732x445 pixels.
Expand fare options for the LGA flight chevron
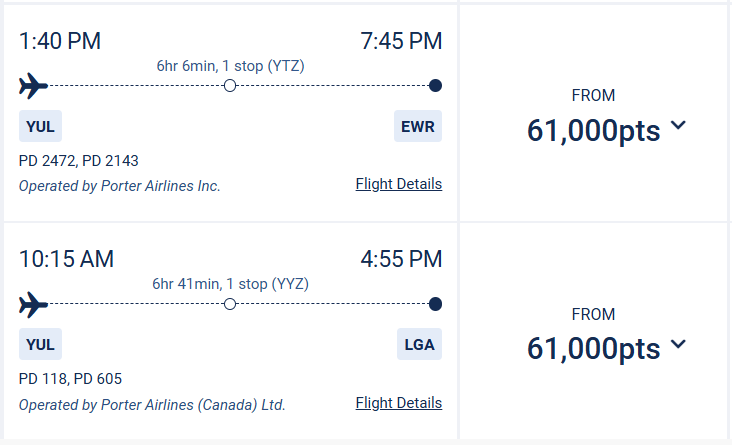(x=679, y=344)
